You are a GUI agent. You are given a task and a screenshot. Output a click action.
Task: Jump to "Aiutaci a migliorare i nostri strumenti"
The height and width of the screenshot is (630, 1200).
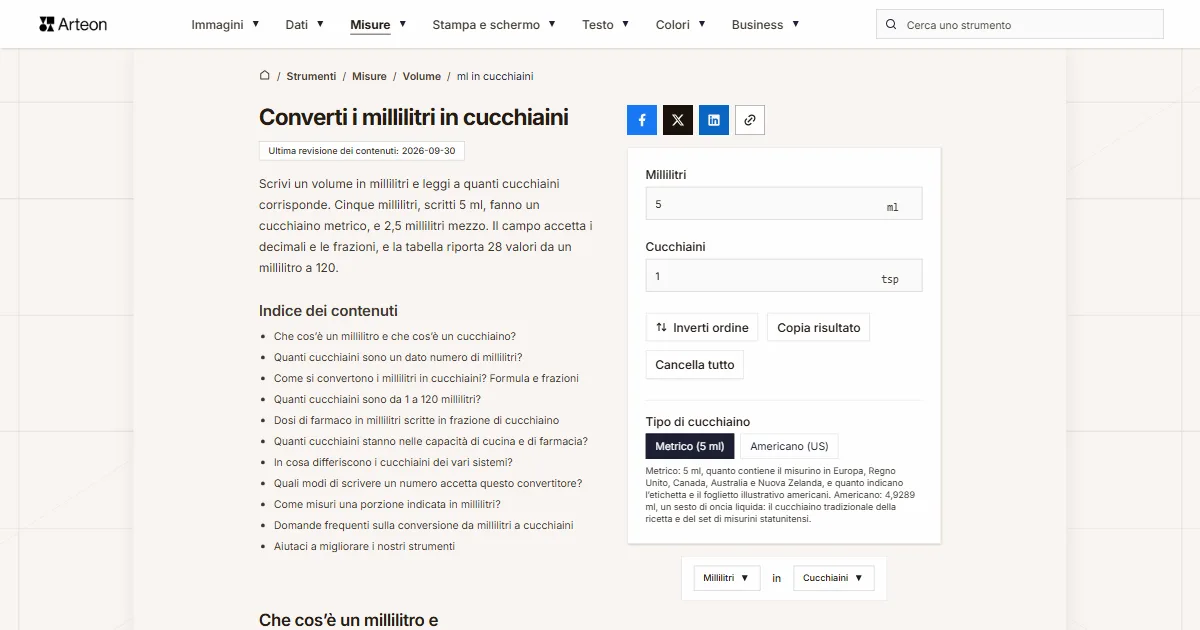click(364, 546)
